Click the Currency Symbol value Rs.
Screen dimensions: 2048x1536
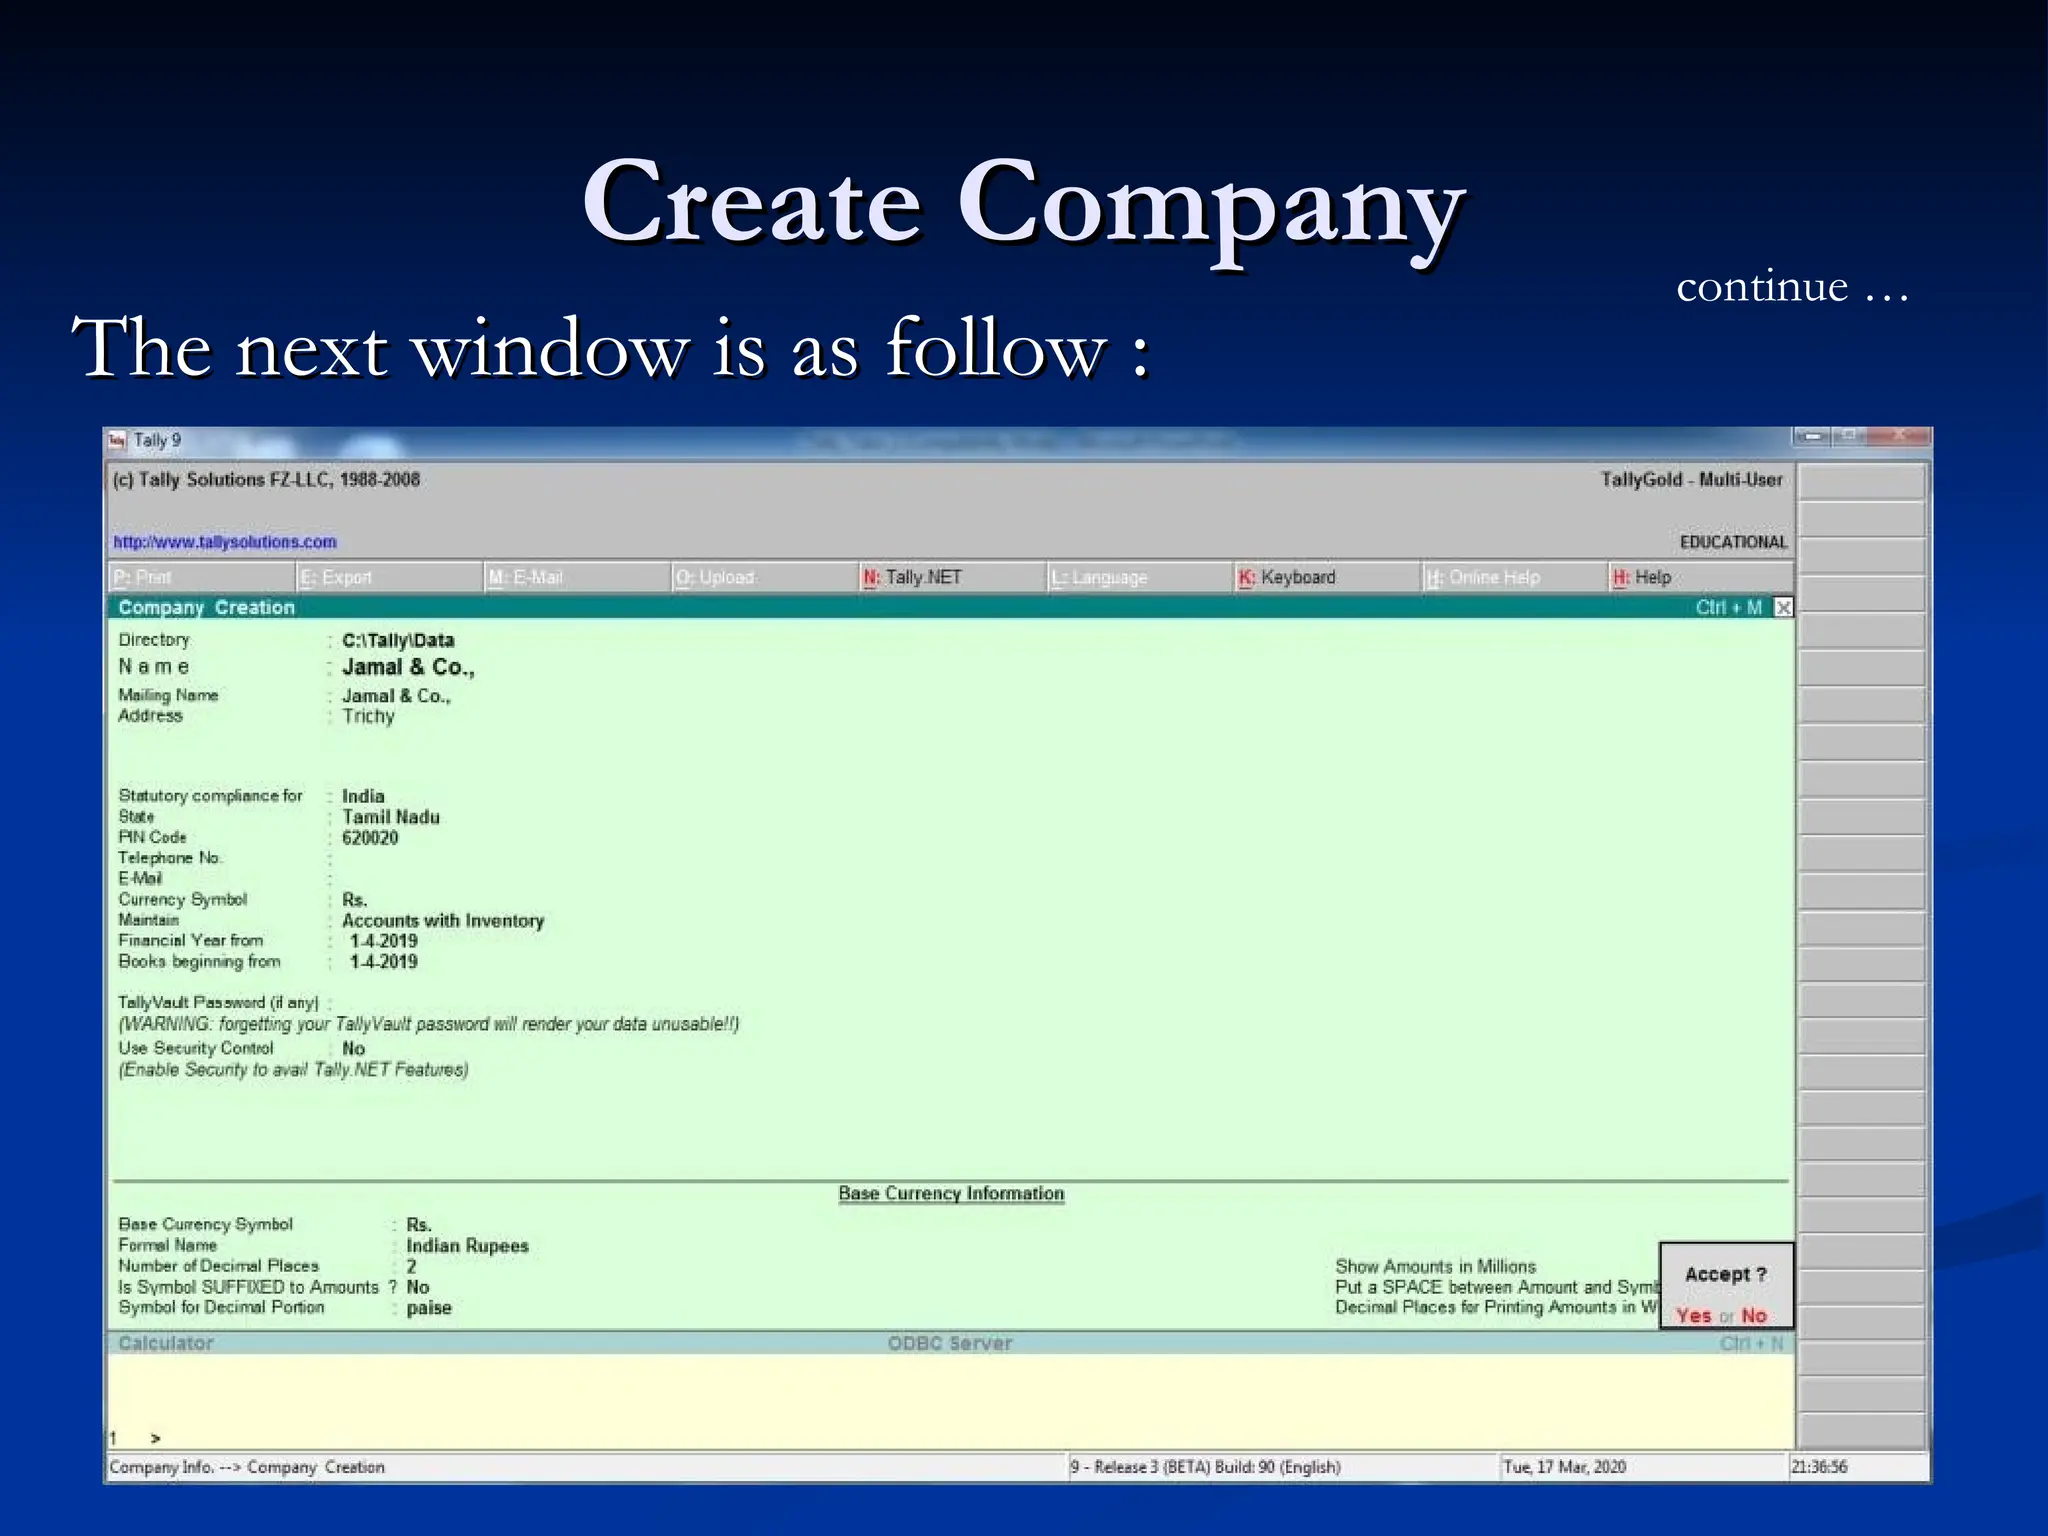[x=355, y=900]
